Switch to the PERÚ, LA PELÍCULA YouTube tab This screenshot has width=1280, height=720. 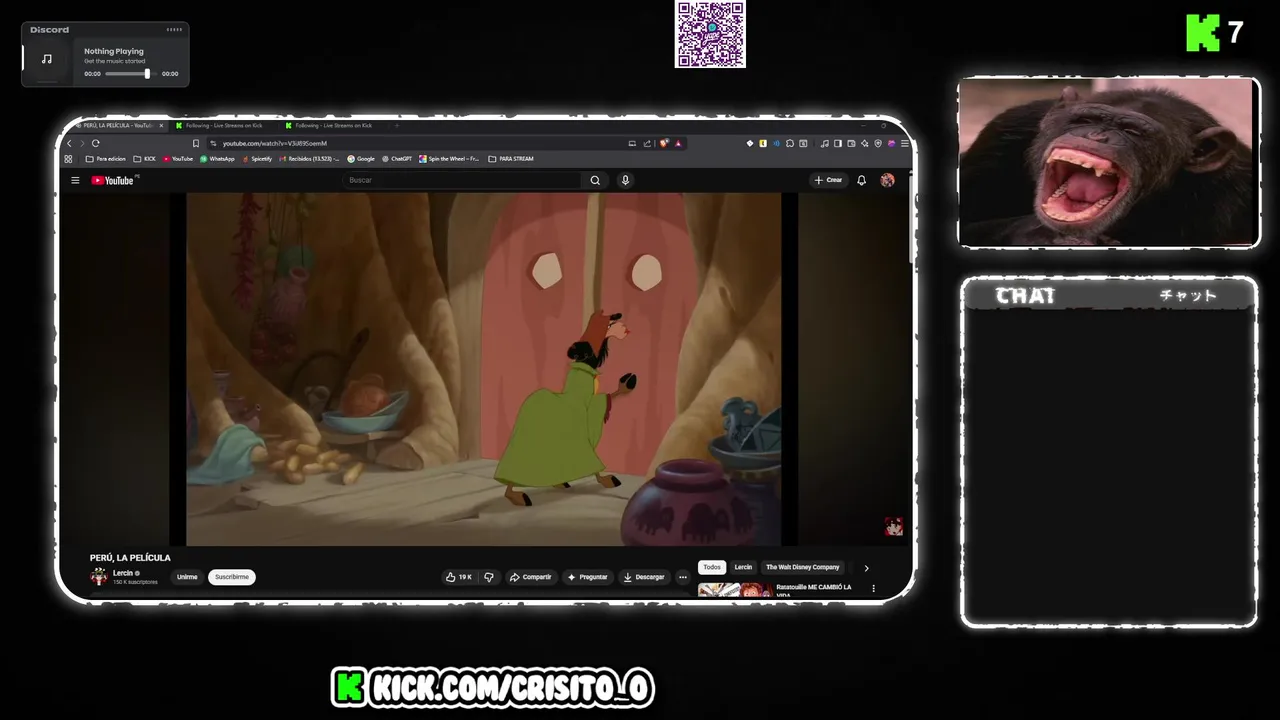coord(117,126)
